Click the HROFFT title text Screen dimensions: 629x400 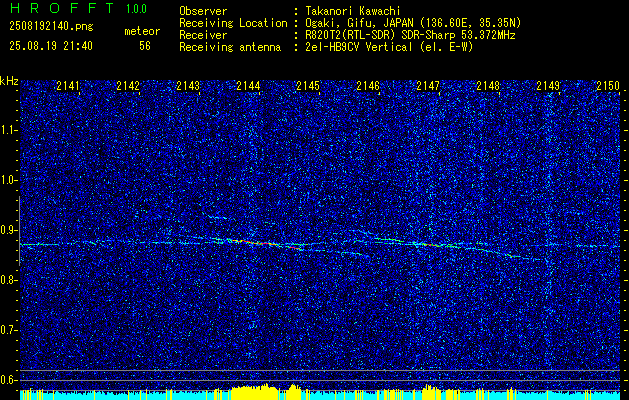[62, 8]
